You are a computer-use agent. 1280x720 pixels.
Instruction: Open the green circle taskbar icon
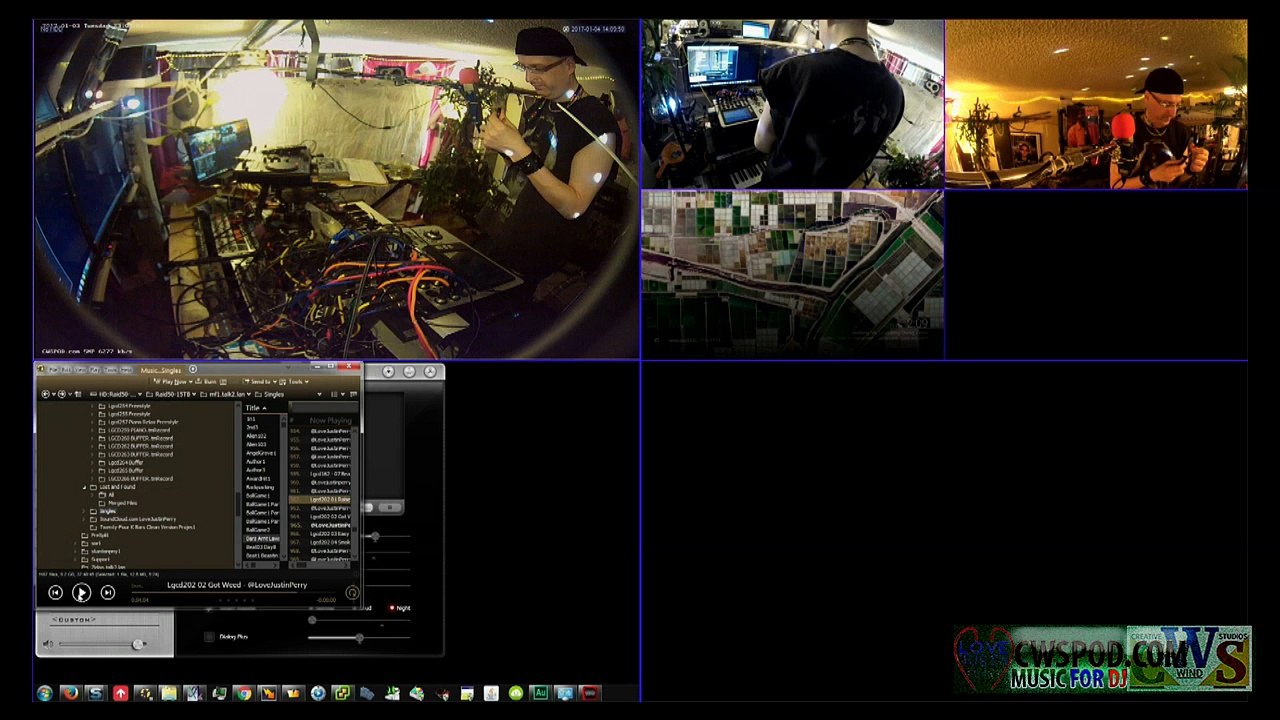[x=515, y=693]
